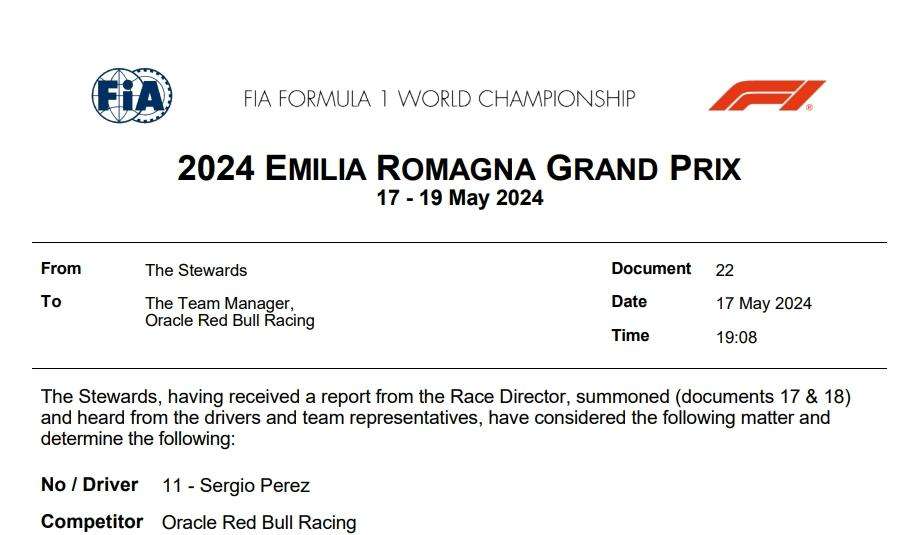Click the bold Date label
The width and height of the screenshot is (922, 535).
click(x=629, y=302)
